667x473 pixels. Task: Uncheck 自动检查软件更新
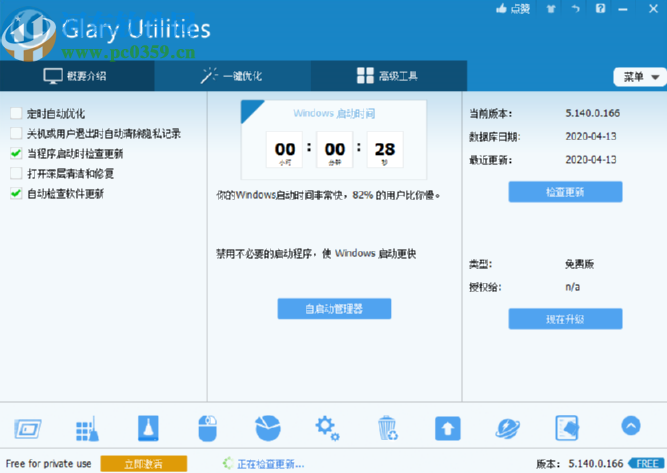click(16, 194)
